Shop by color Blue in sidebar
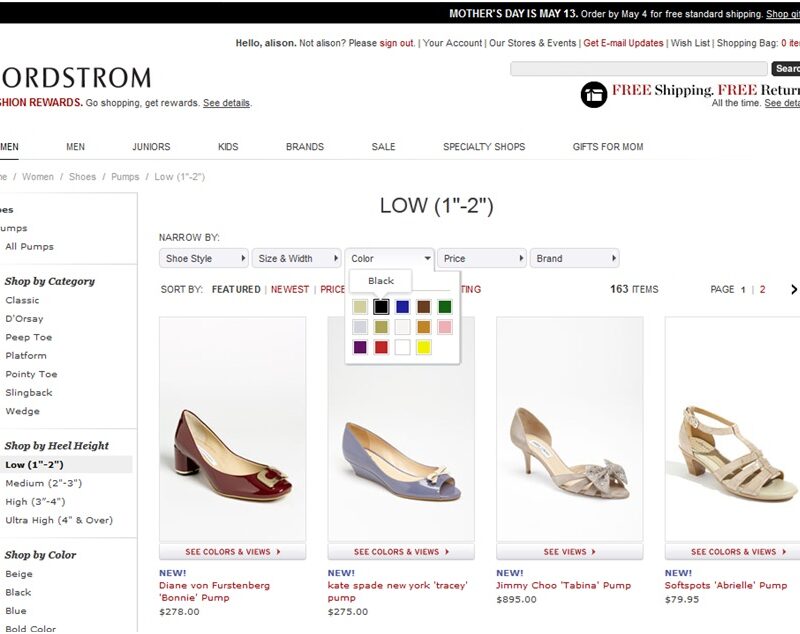800x634 pixels. click(x=16, y=611)
